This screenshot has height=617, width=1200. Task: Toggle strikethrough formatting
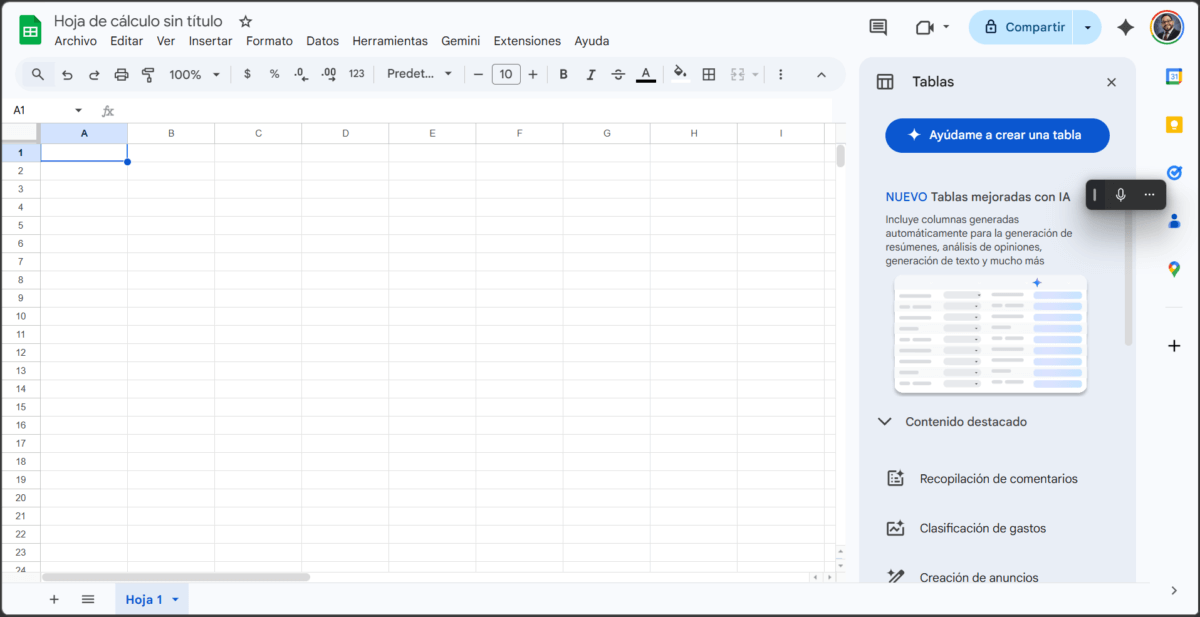click(618, 74)
